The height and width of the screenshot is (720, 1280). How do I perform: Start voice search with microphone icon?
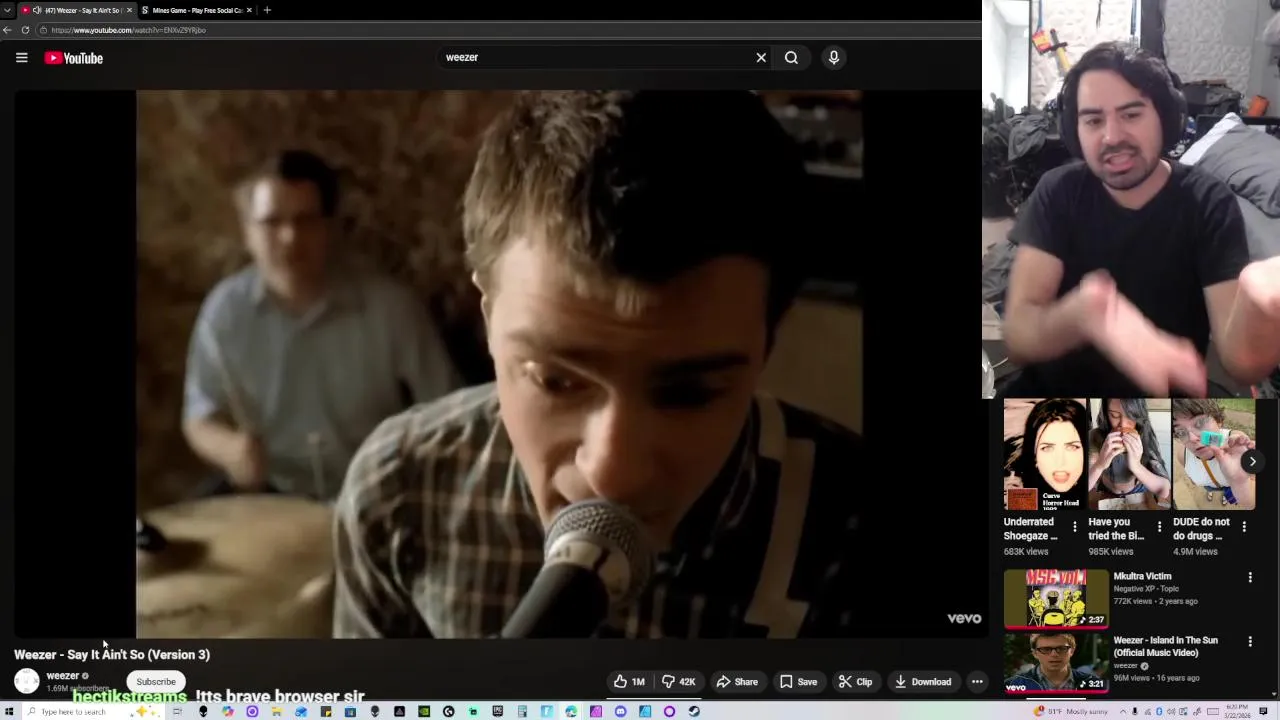(x=833, y=58)
